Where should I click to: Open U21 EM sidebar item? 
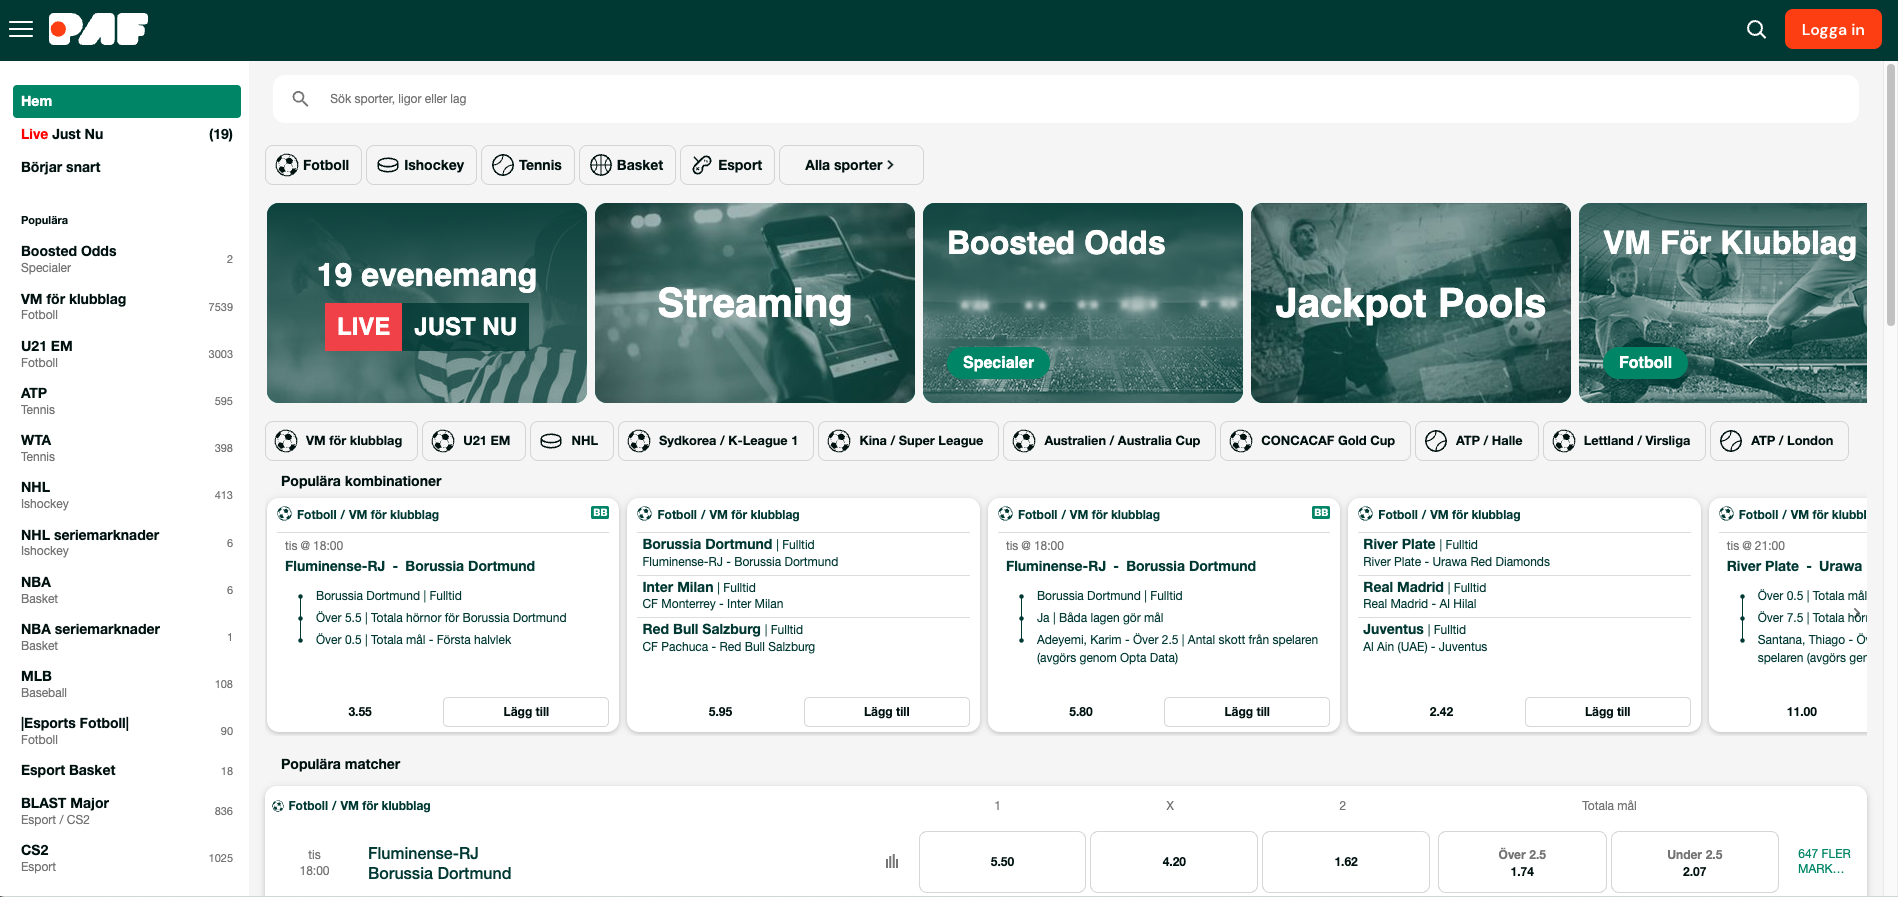pyautogui.click(x=127, y=354)
